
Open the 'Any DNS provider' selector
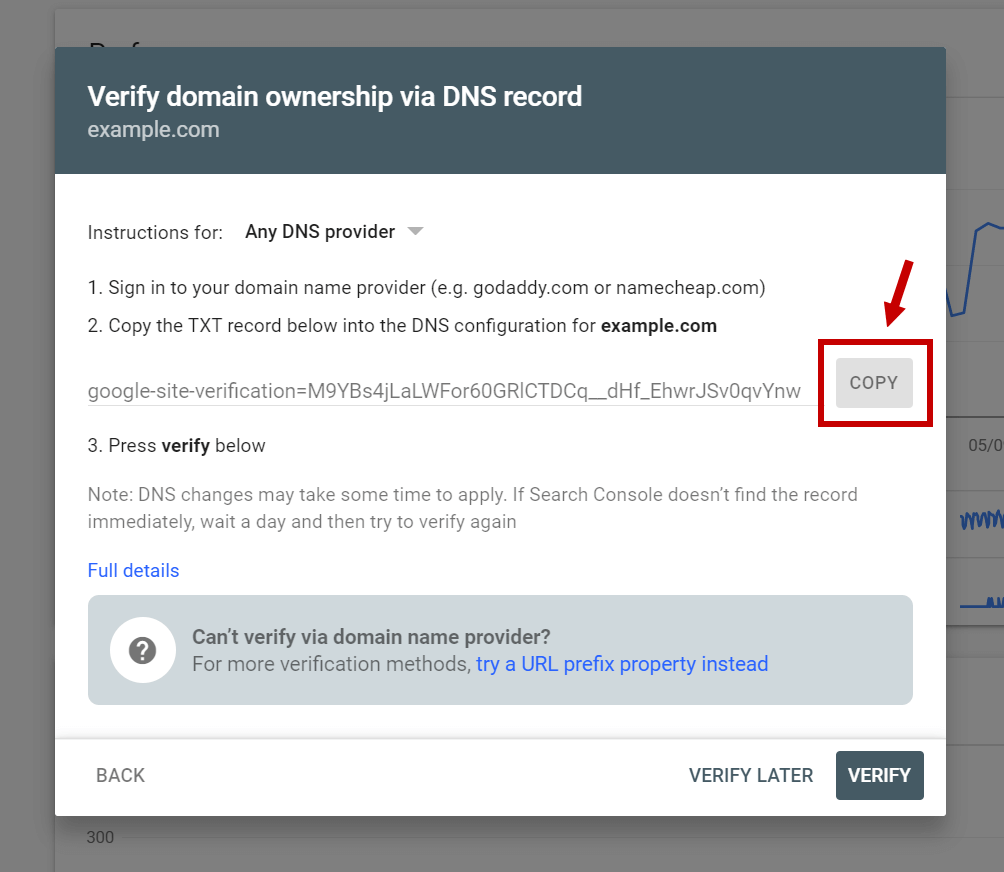click(334, 231)
